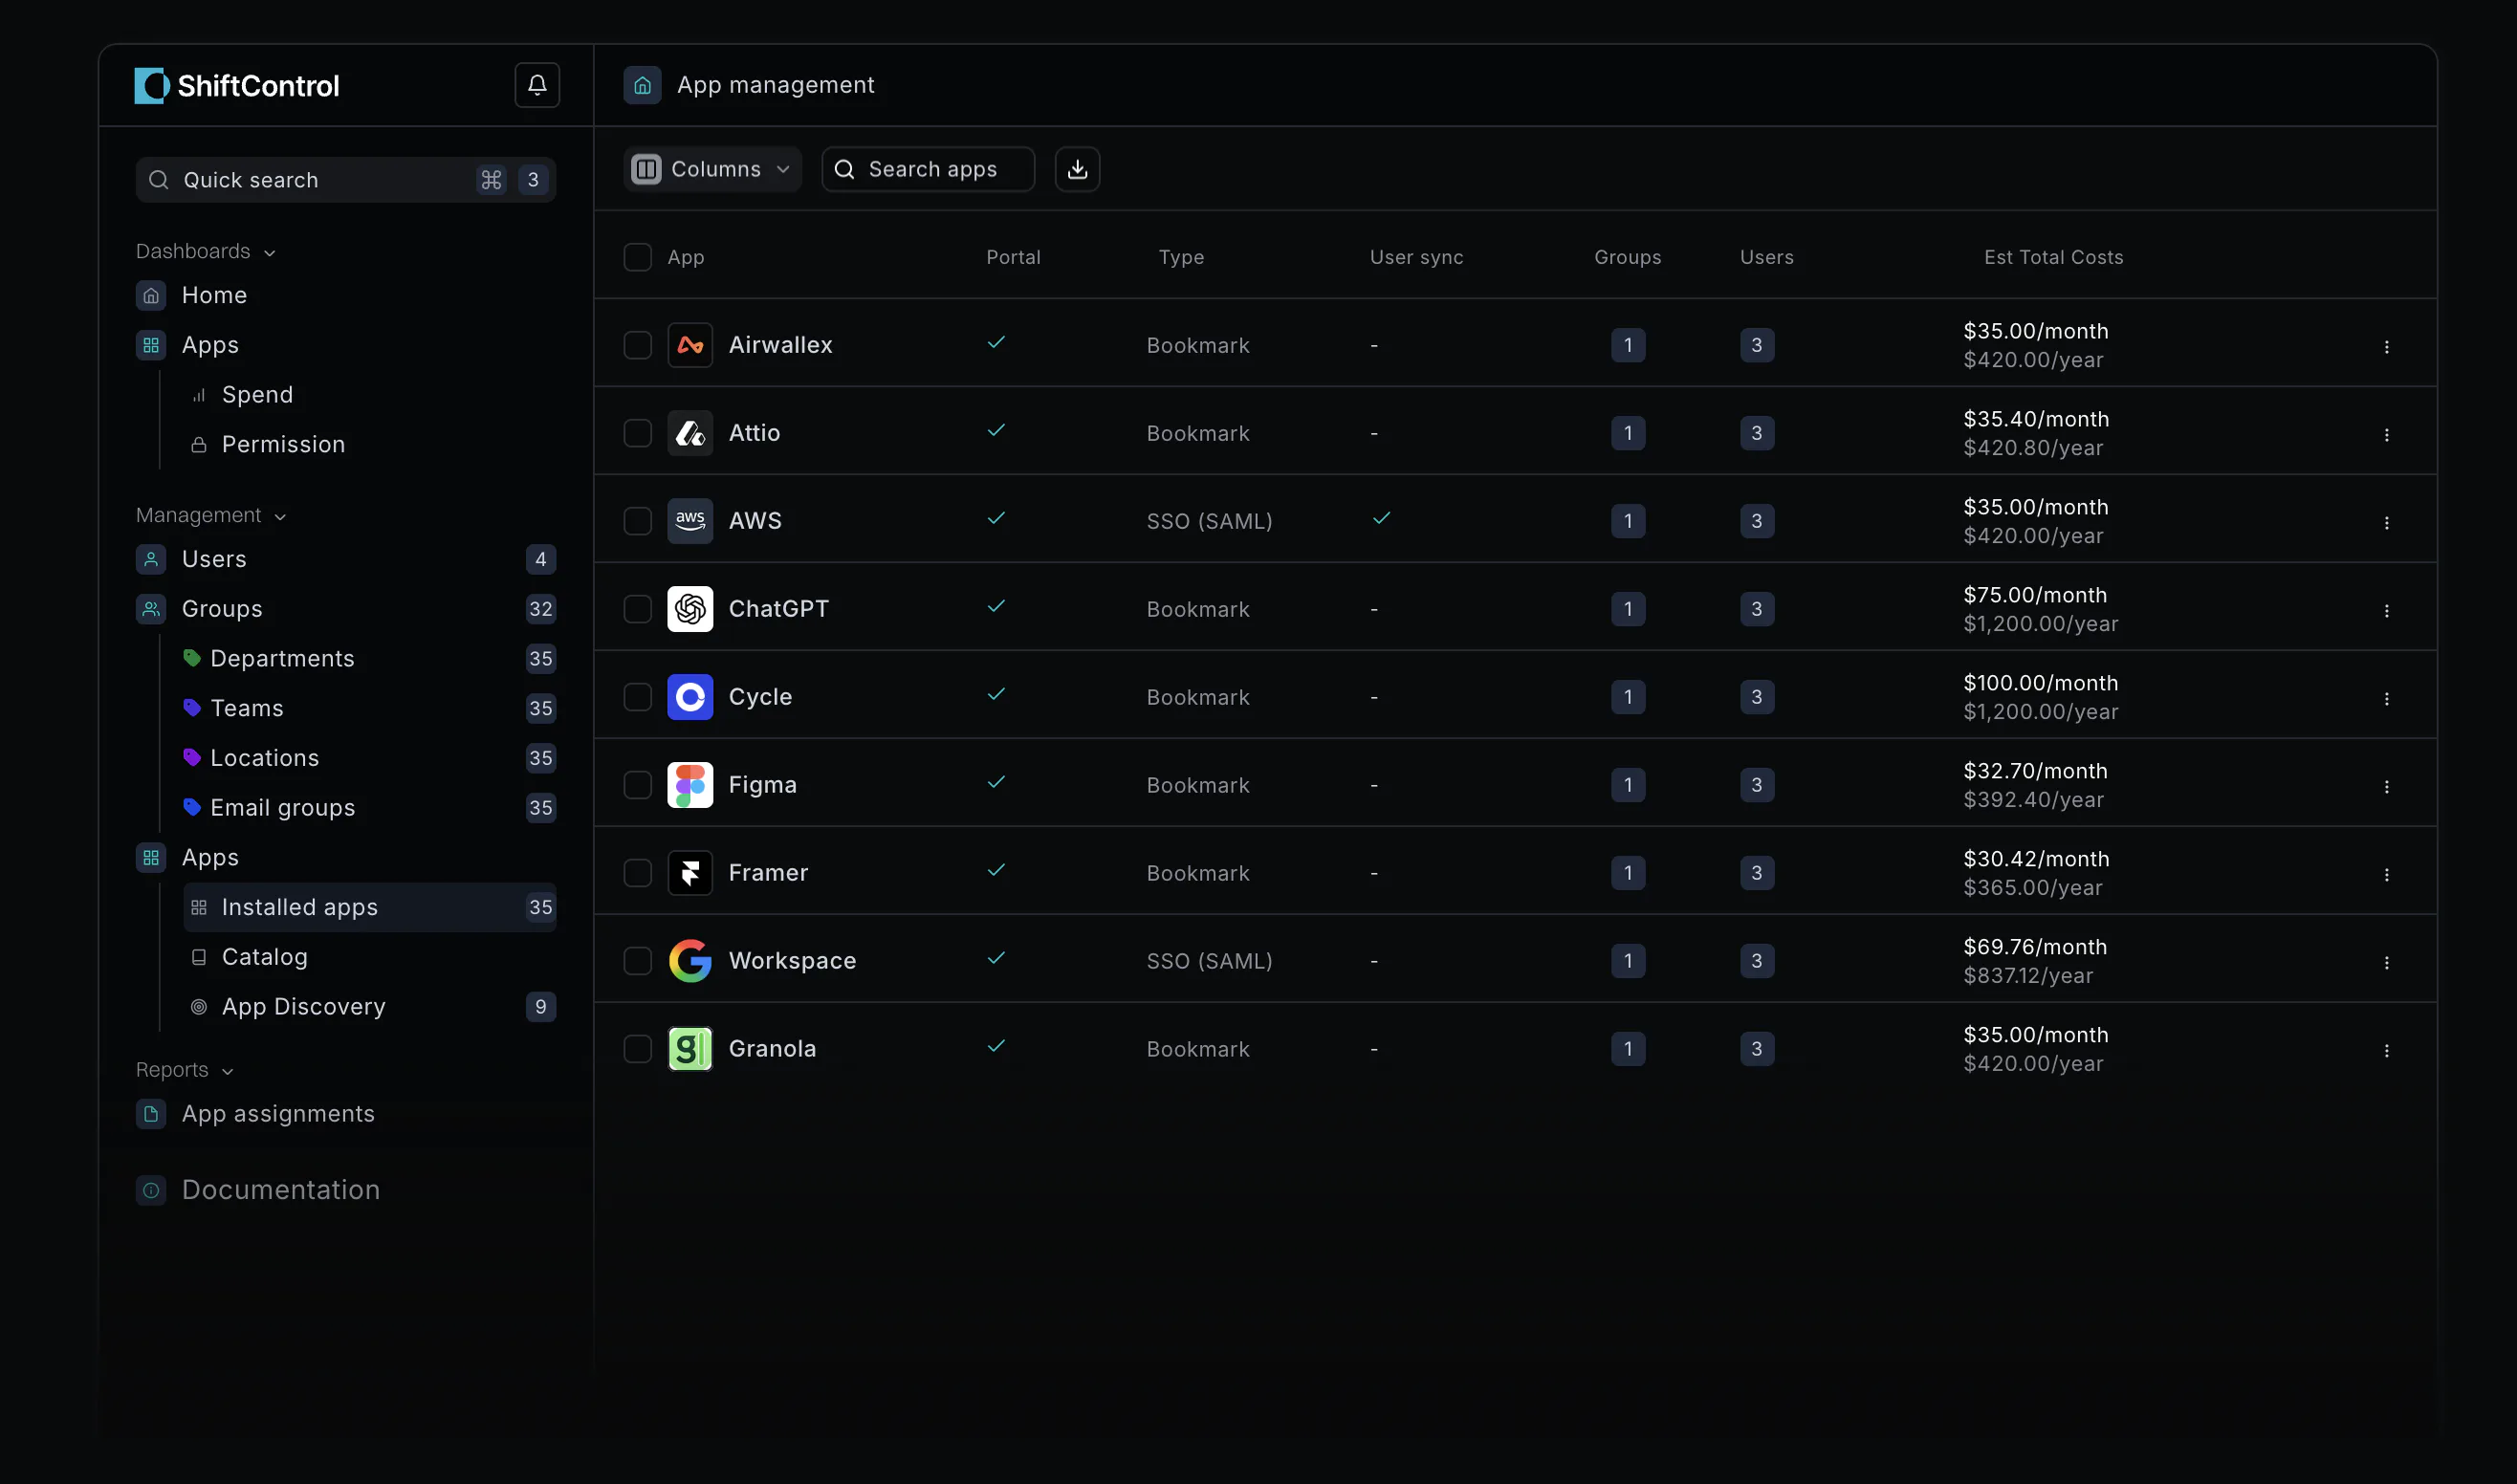Click the Framer app icon
Screen dimensions: 2517x1484
pos(690,873)
